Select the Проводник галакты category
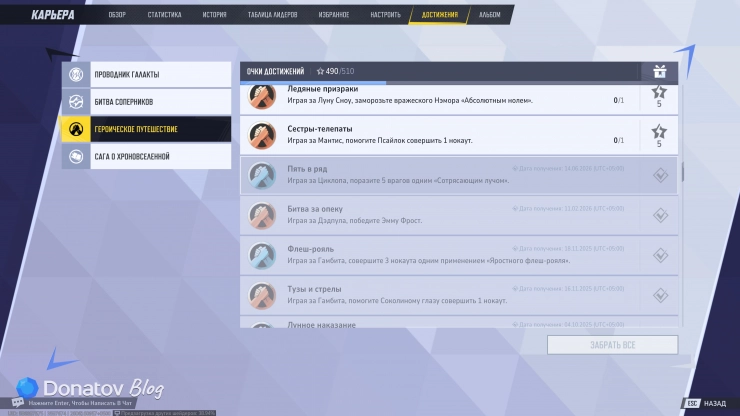Viewport: 740px width, 416px height. click(x=146, y=74)
